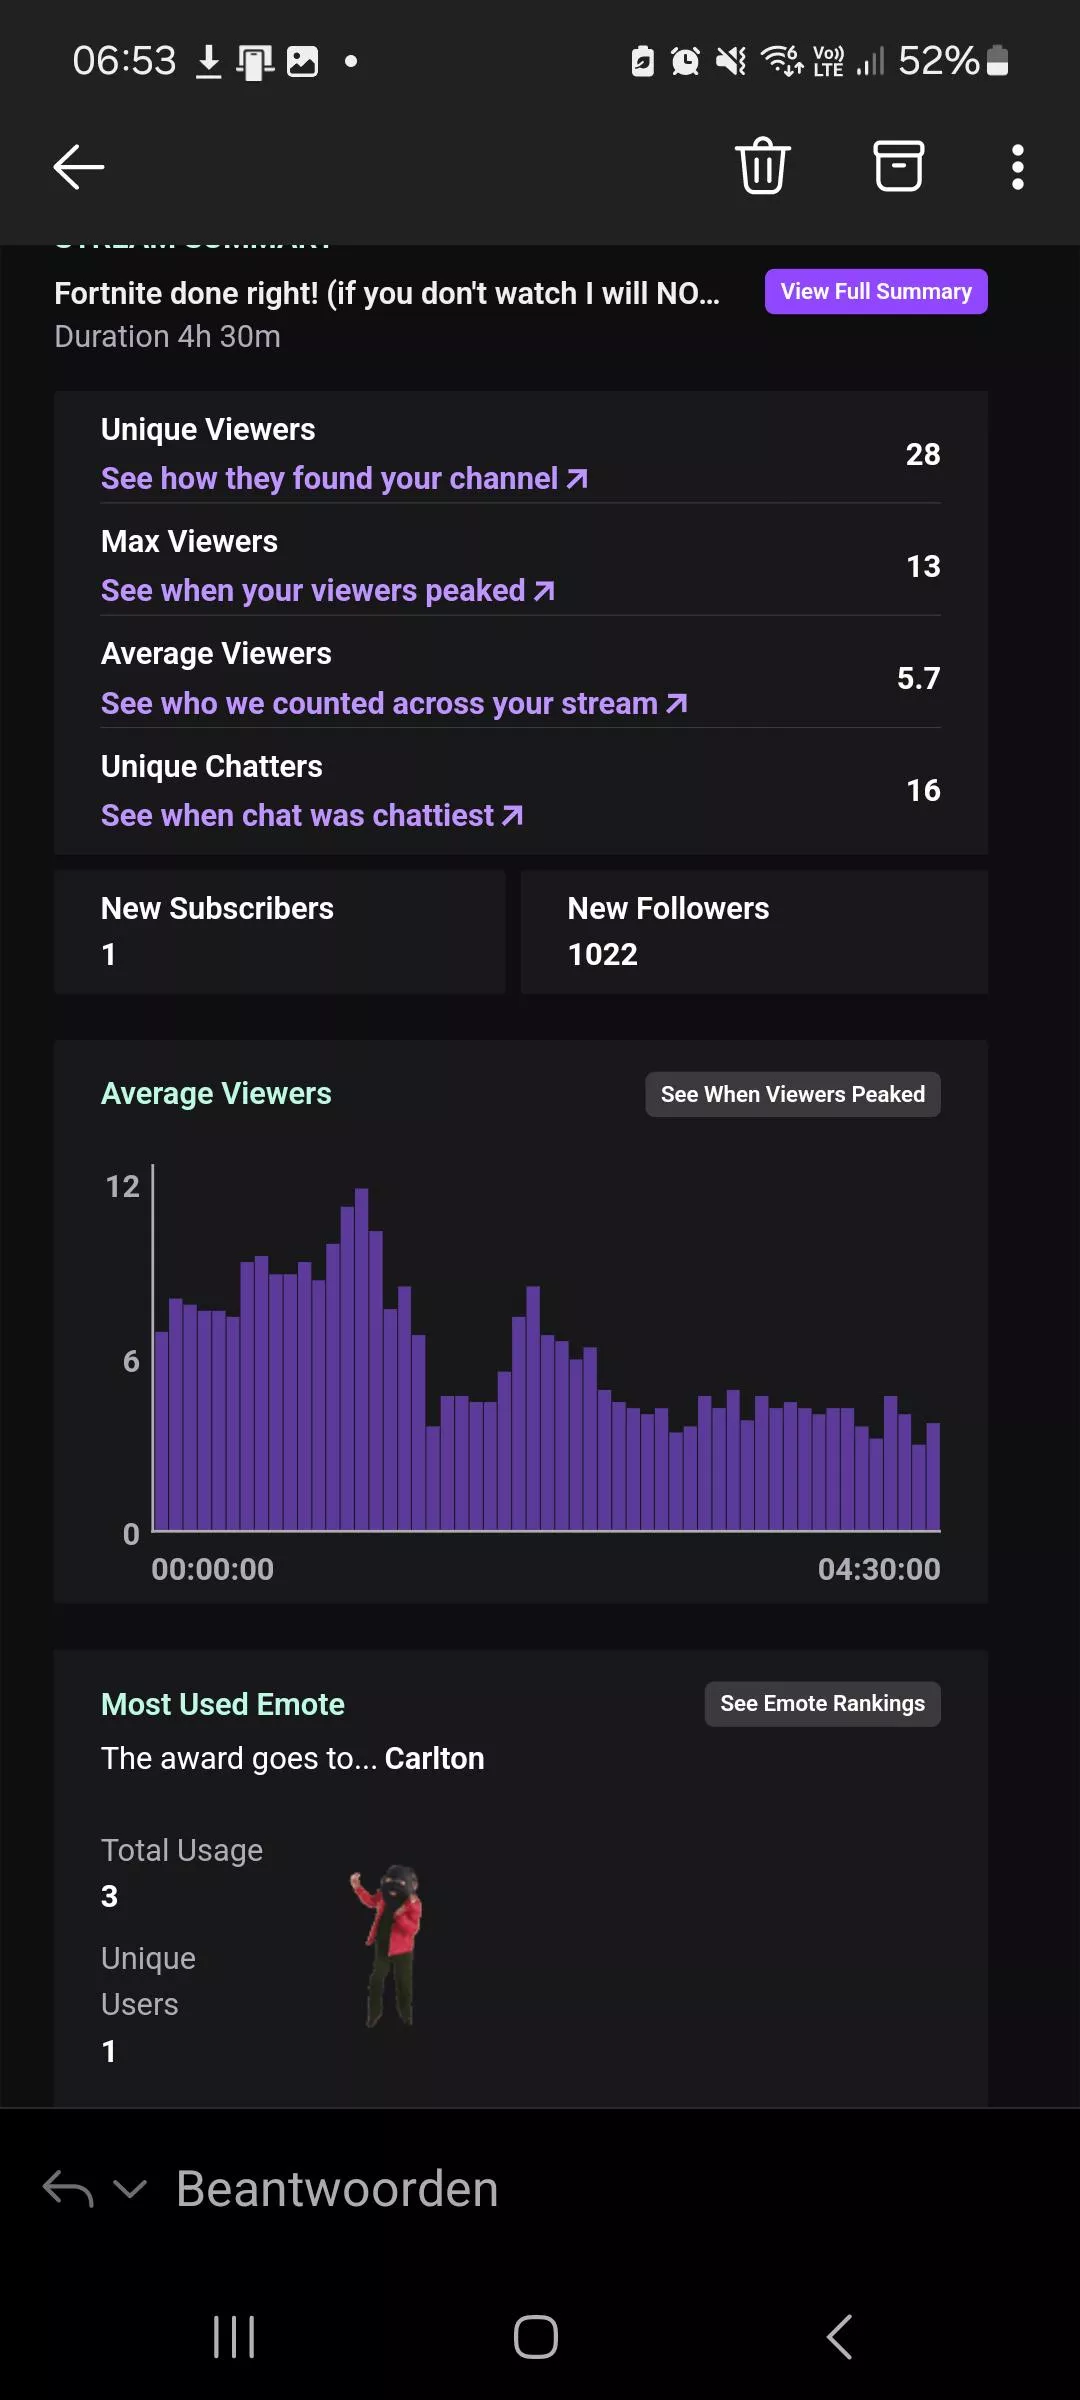
Task: Tap the downloads icon in status bar
Action: tap(210, 60)
